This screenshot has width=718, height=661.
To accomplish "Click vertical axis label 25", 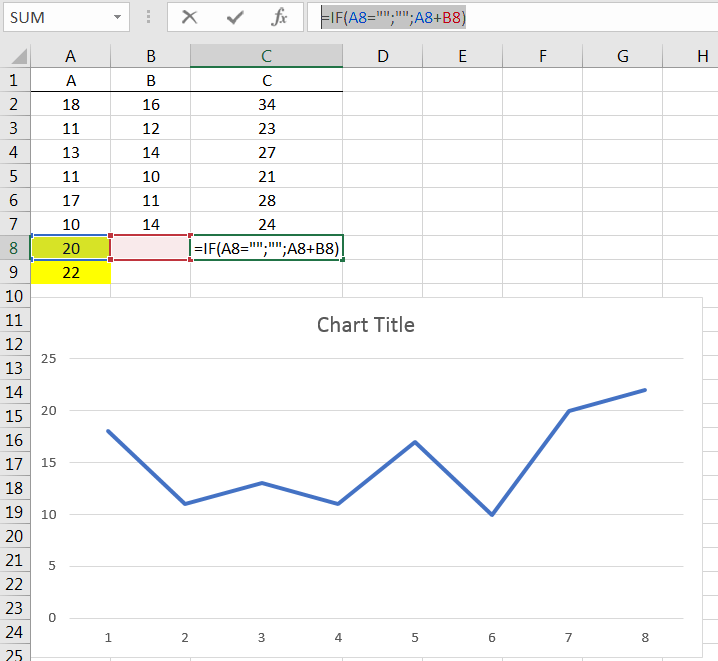I will [x=49, y=358].
